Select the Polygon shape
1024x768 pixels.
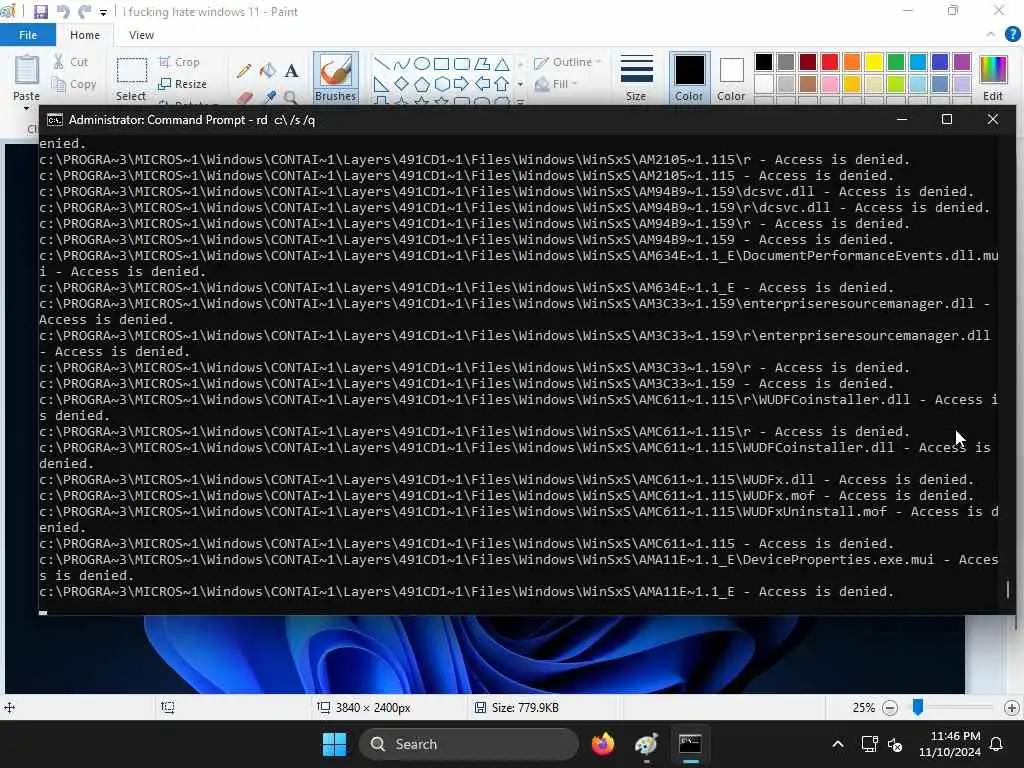click(482, 64)
